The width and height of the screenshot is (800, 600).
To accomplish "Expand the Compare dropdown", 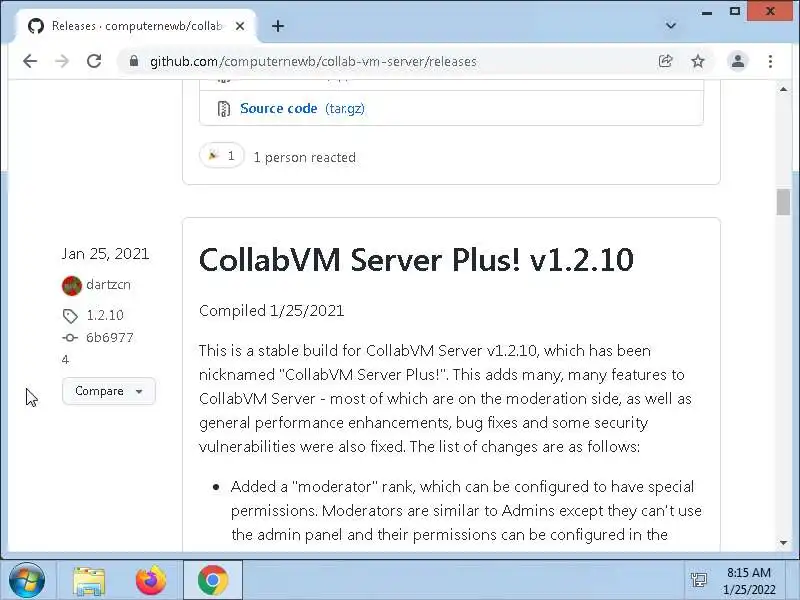I will [x=108, y=391].
